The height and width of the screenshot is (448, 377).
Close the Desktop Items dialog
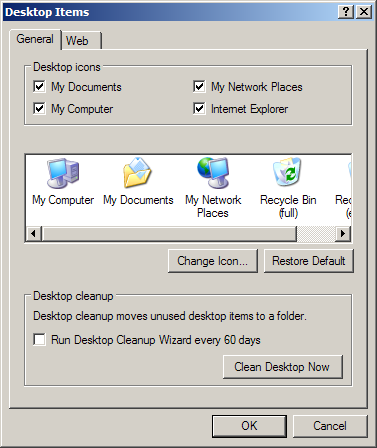click(364, 12)
